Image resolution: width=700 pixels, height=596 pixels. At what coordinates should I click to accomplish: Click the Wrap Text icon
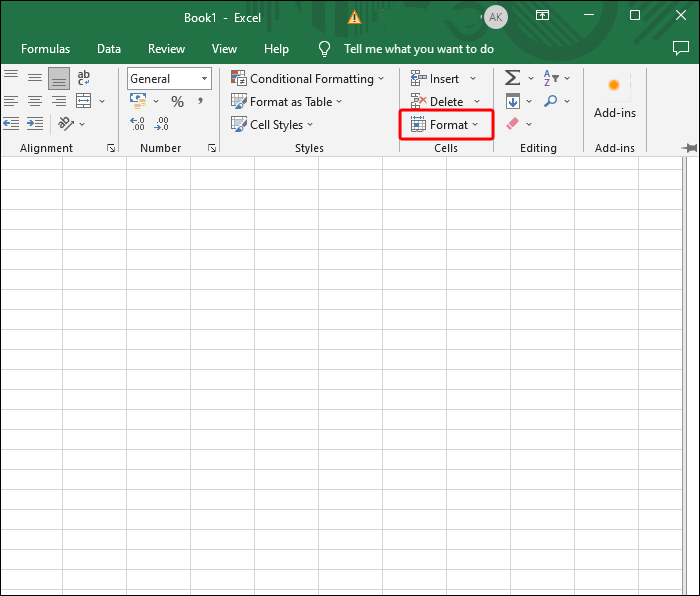tap(84, 78)
